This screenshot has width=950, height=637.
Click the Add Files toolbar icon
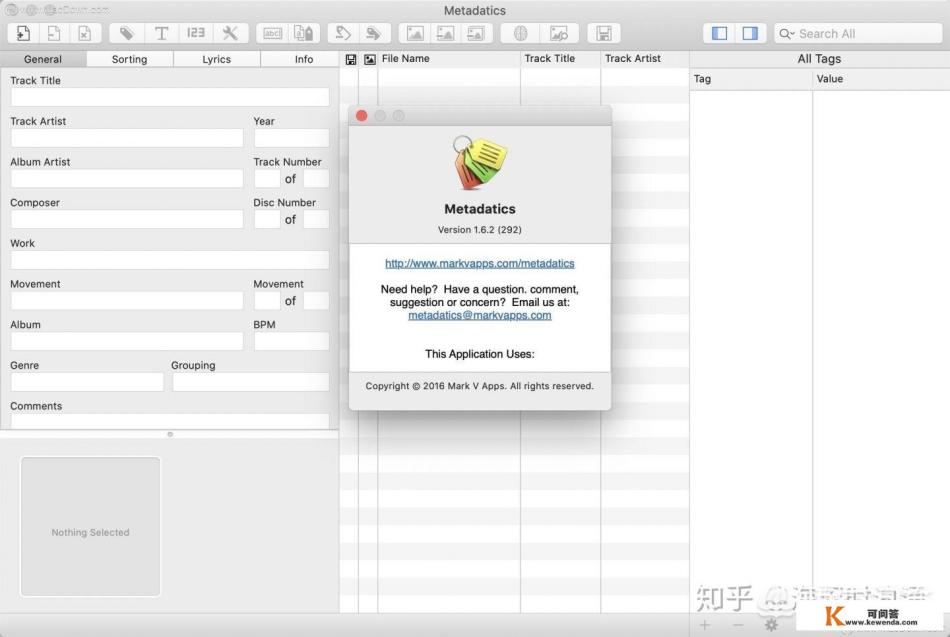tap(22, 33)
